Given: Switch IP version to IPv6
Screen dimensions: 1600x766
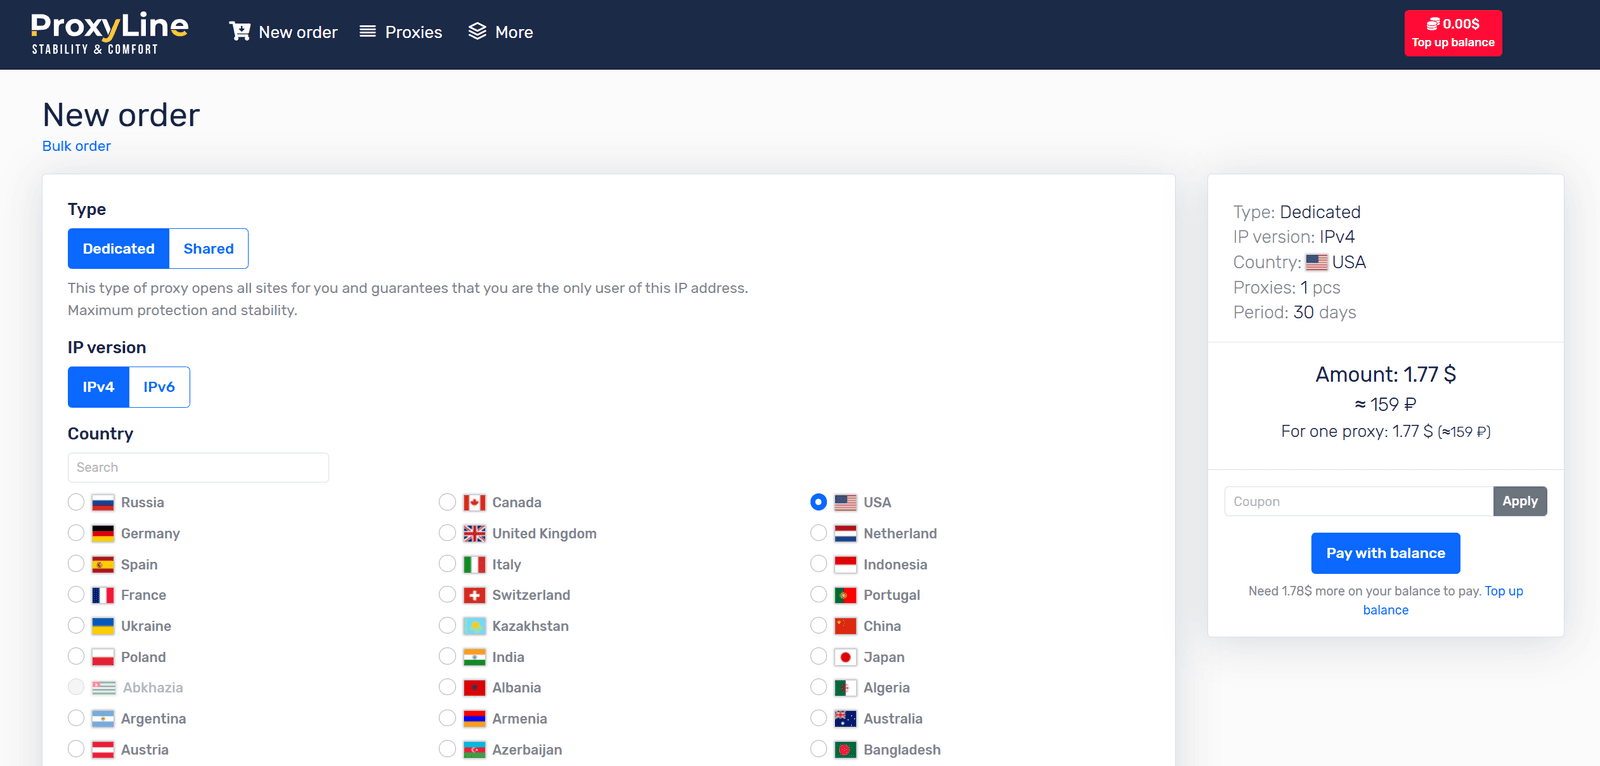Looking at the screenshot, I should pyautogui.click(x=159, y=387).
